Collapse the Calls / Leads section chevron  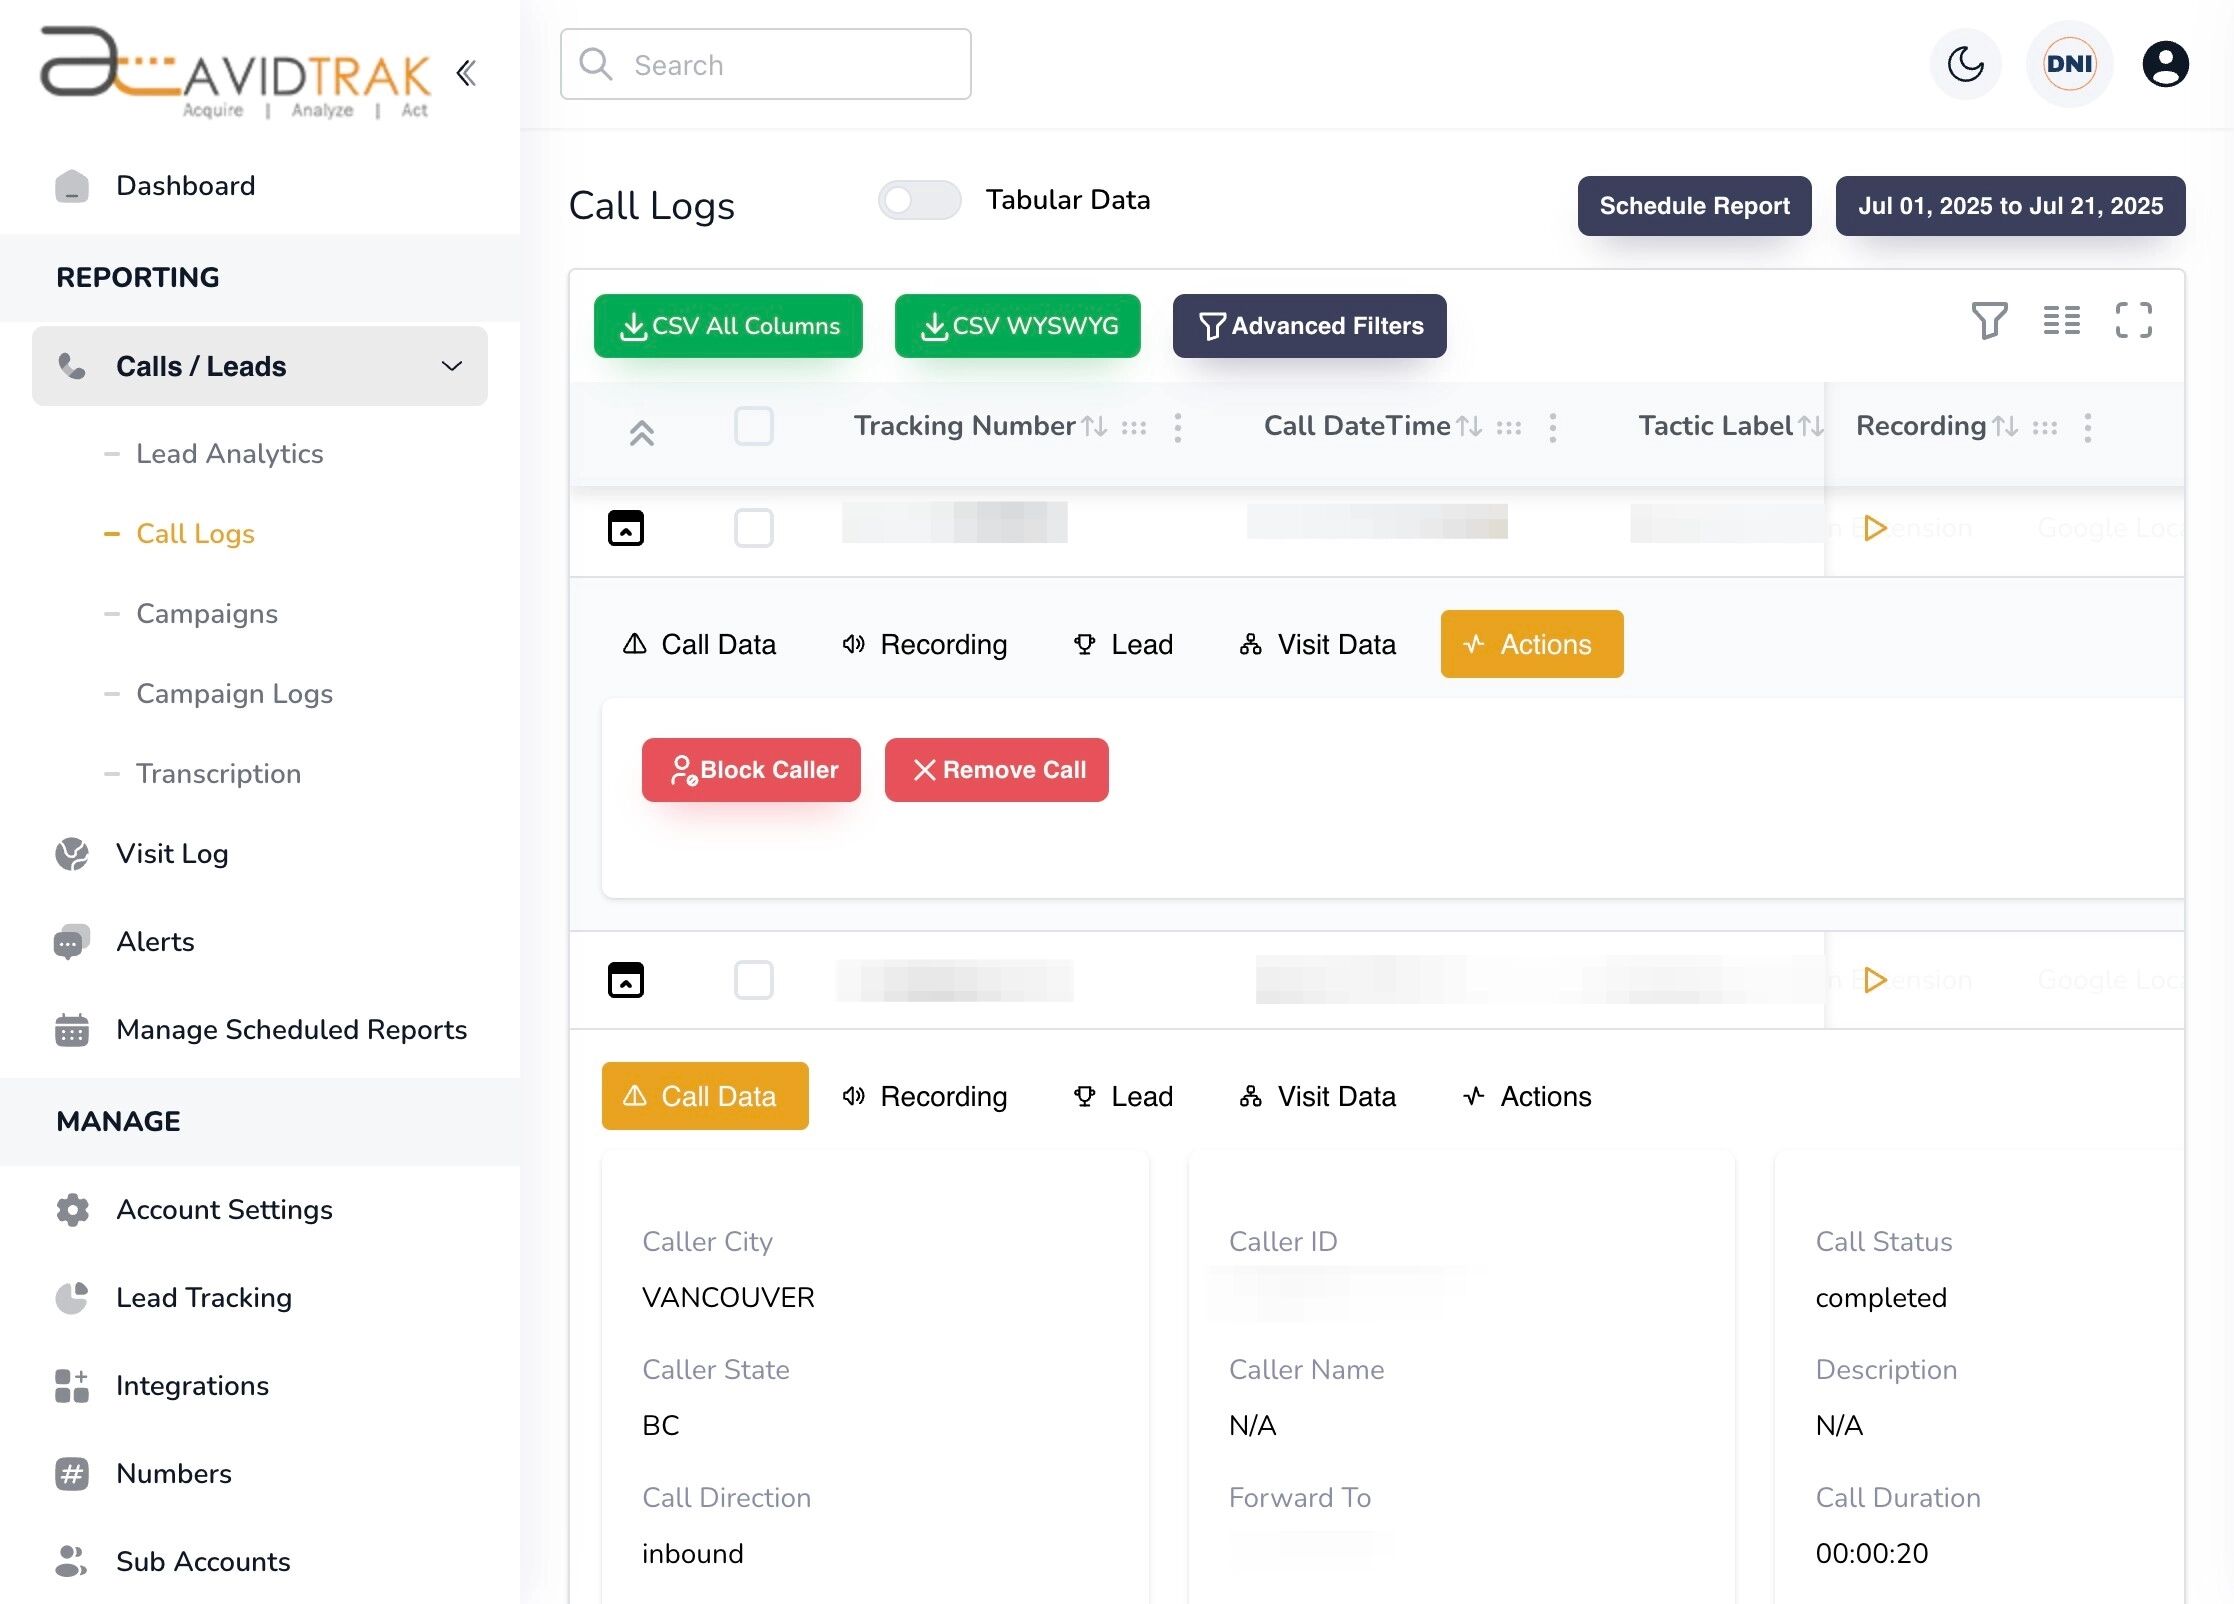(x=452, y=366)
